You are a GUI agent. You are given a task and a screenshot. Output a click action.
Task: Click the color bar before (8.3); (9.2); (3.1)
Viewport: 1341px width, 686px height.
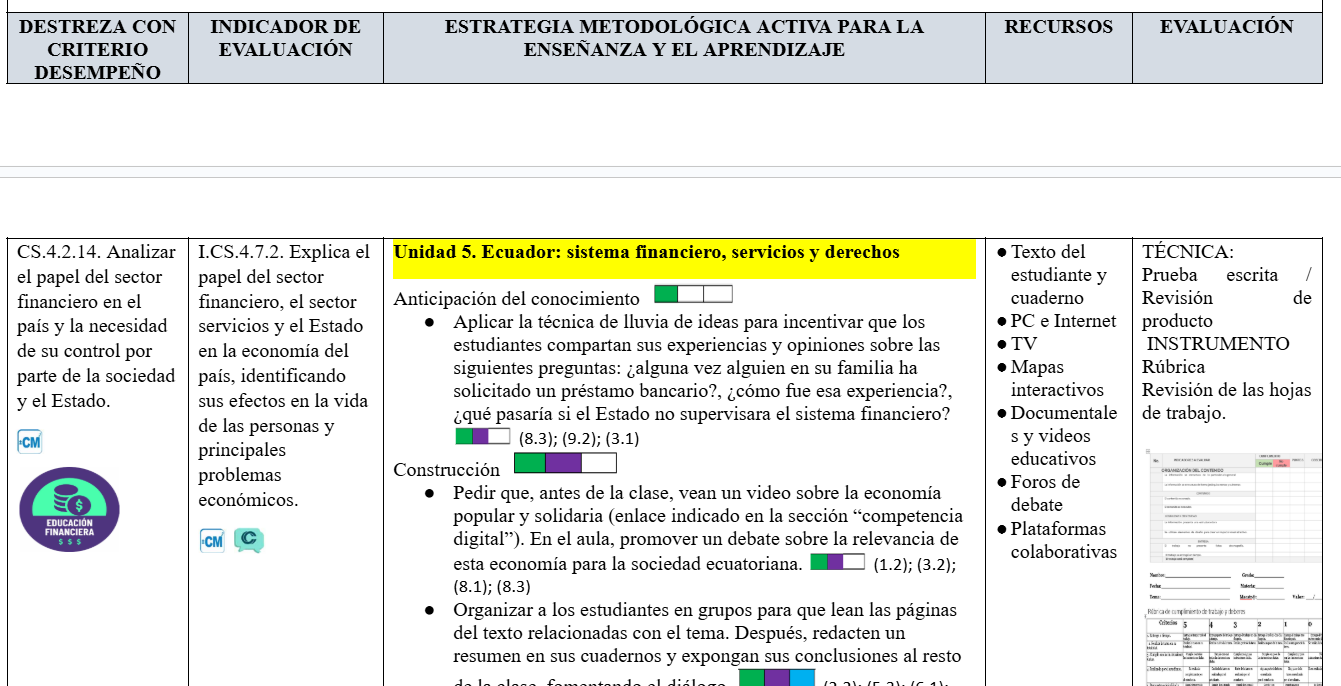click(x=483, y=436)
